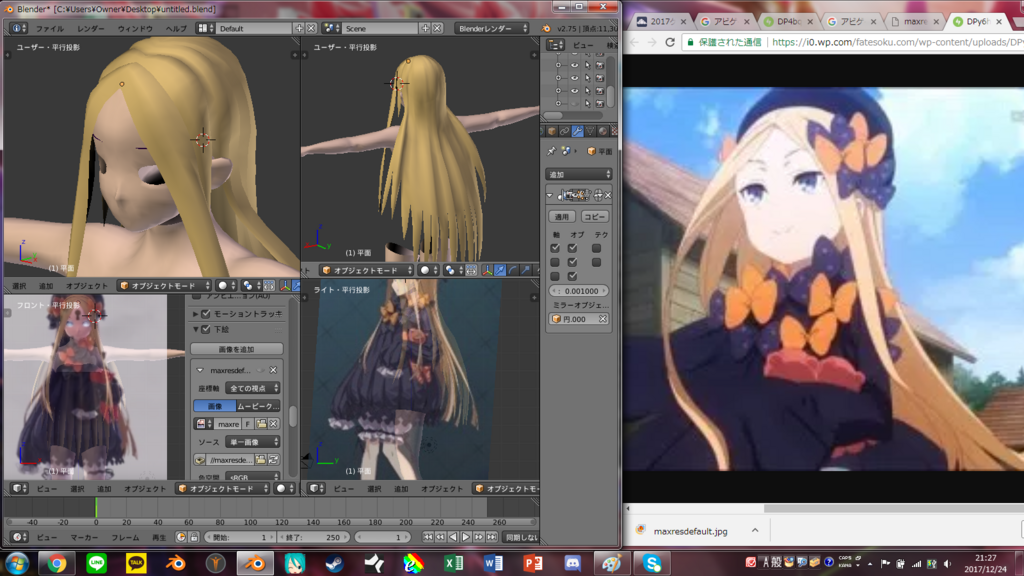The image size is (1024, 576).
Task: Open the ウィンドウ menu in Blender
Action: tap(135, 29)
